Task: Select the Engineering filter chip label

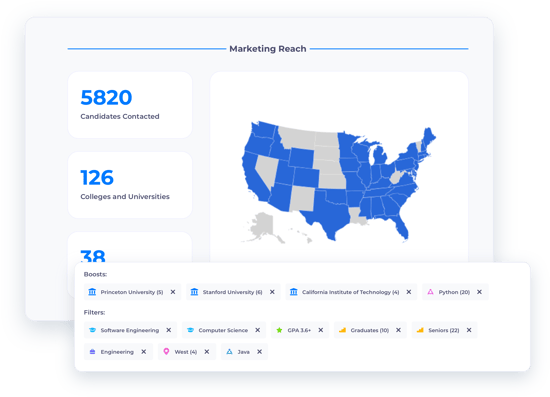Action: [117, 352]
